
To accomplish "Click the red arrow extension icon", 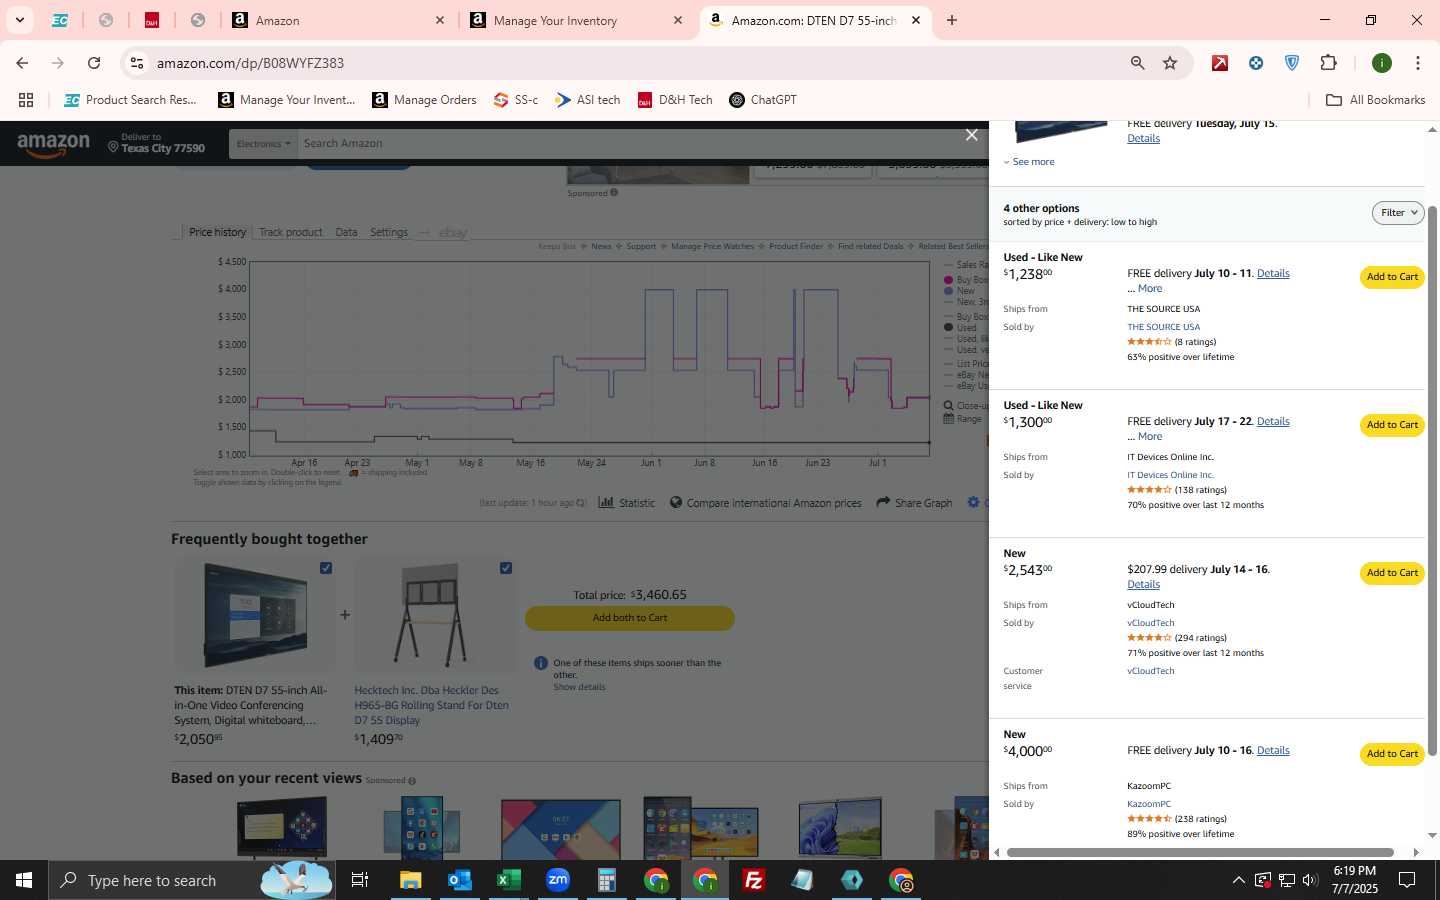I will (x=1220, y=63).
